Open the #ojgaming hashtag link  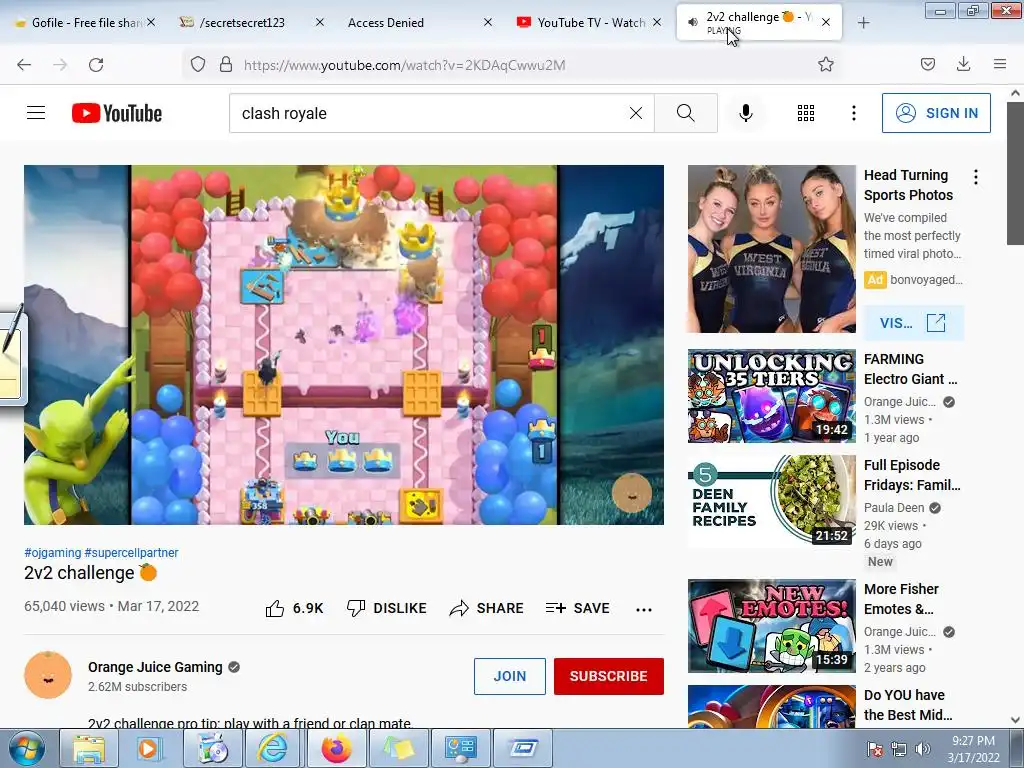coord(53,552)
